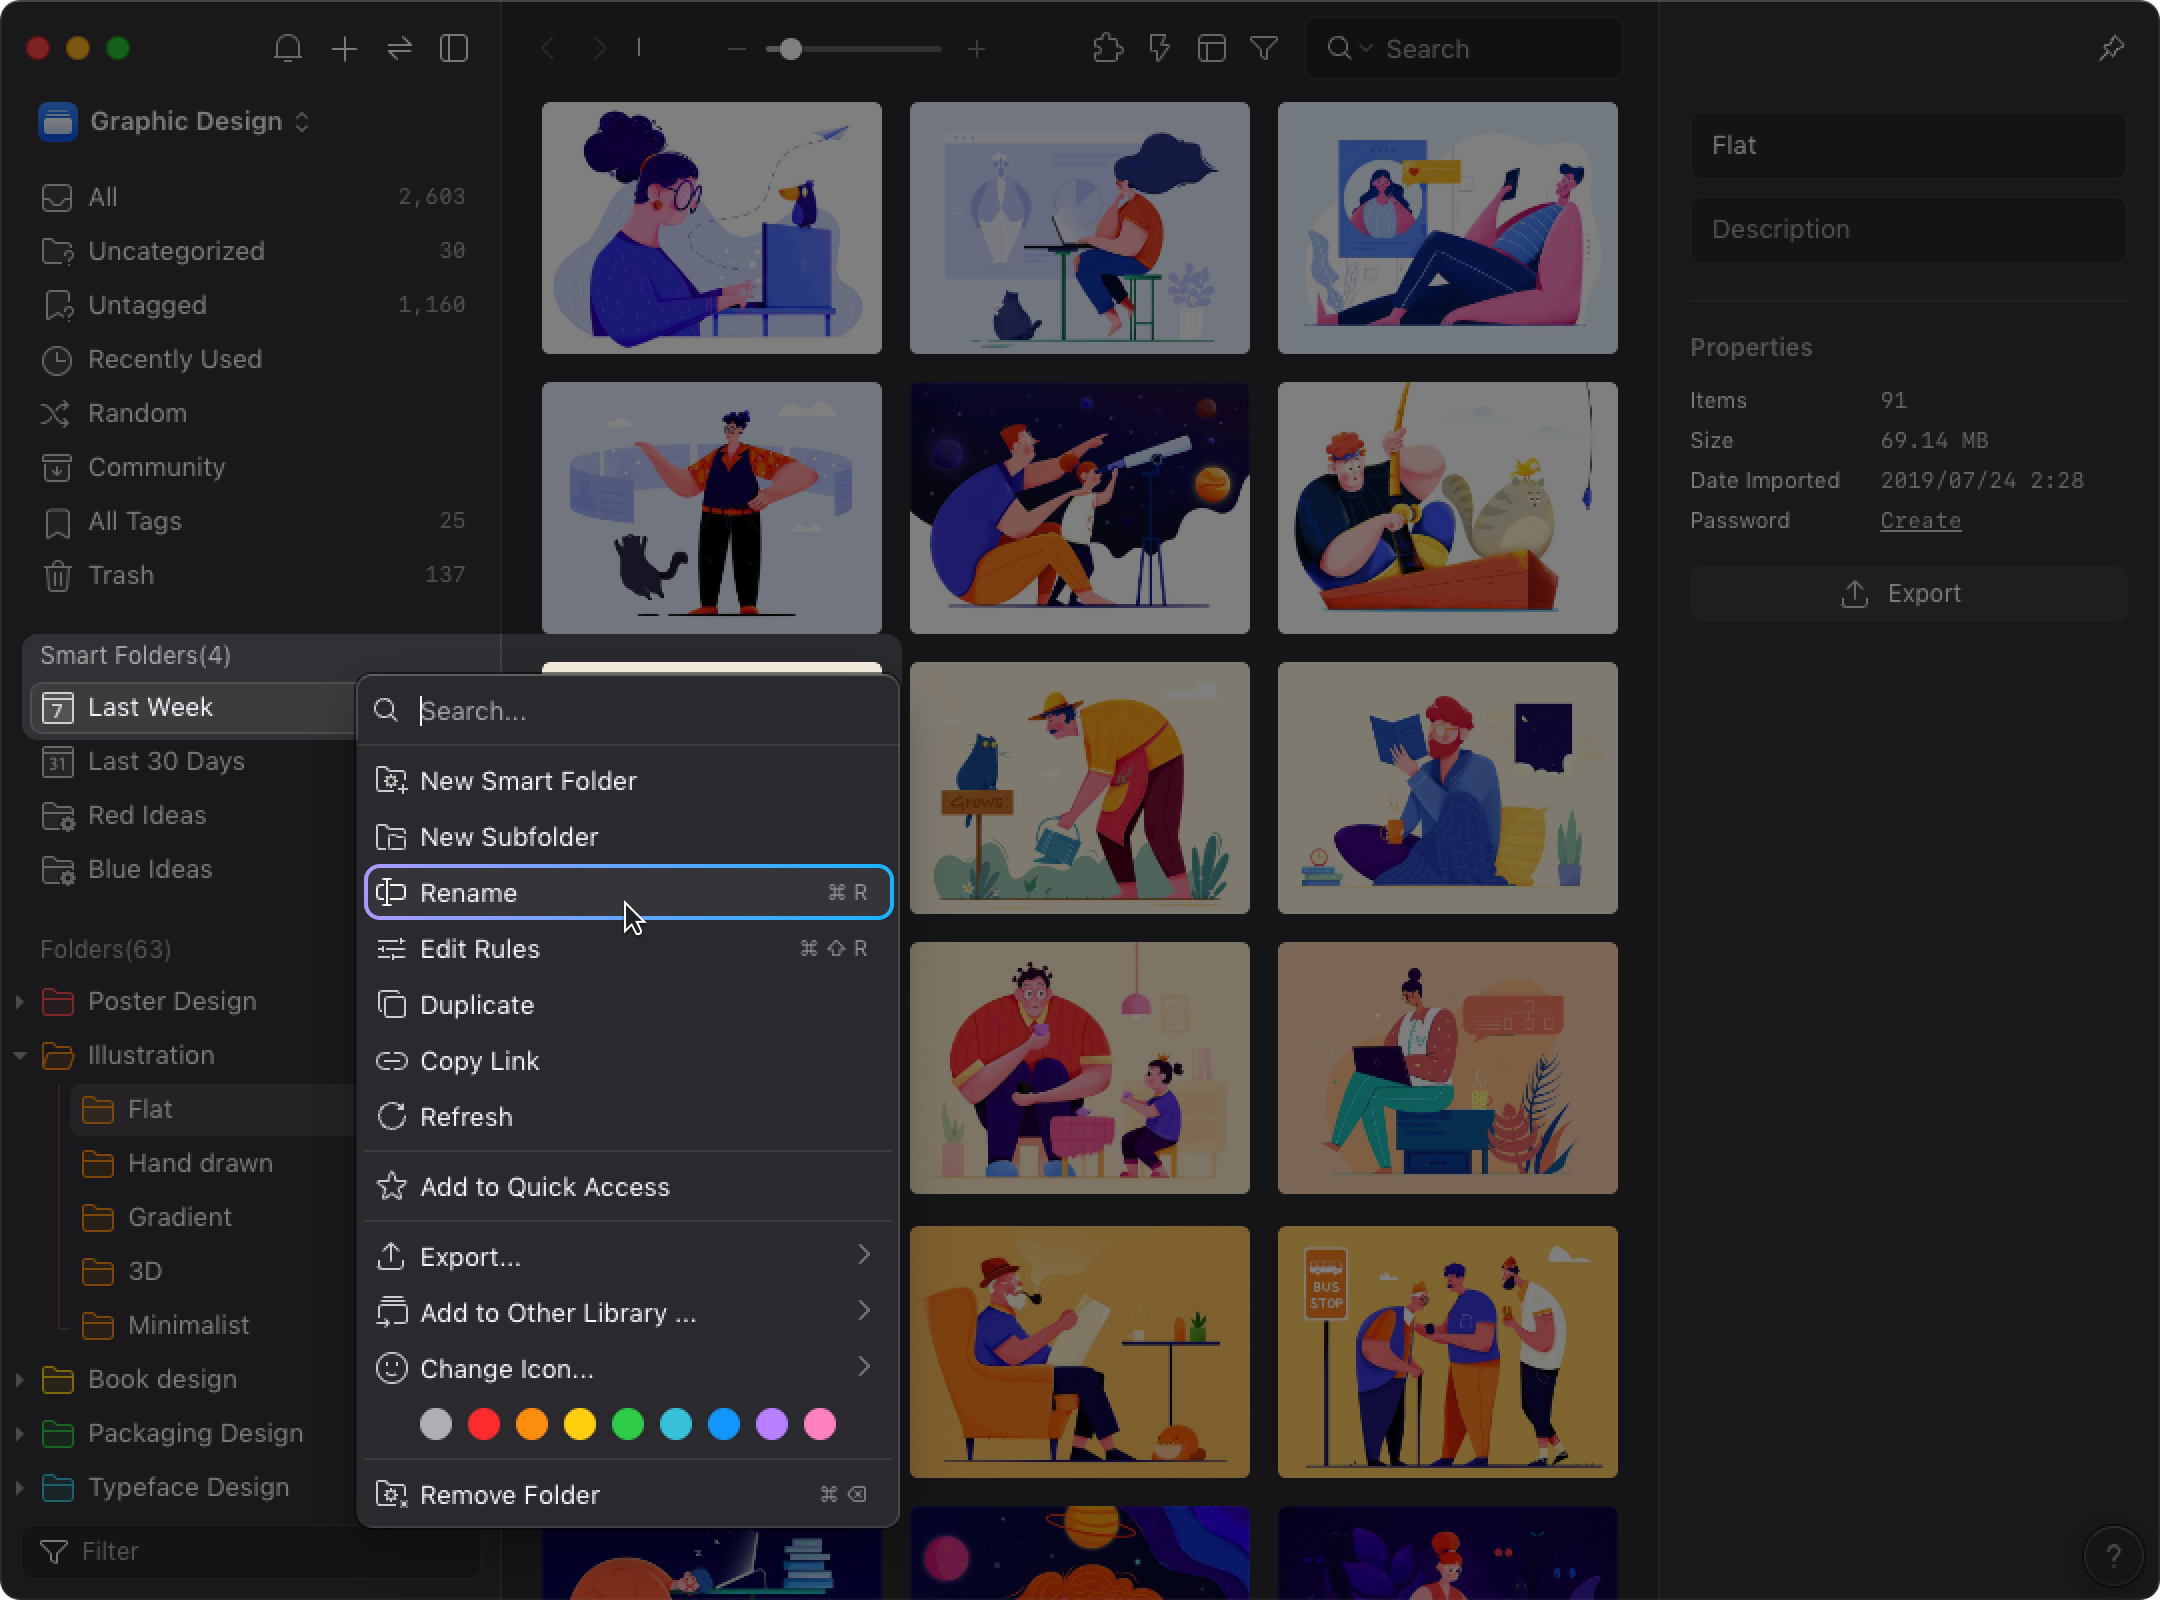Expand the Illustration folder tree
The width and height of the screenshot is (2160, 1600).
click(x=20, y=1054)
